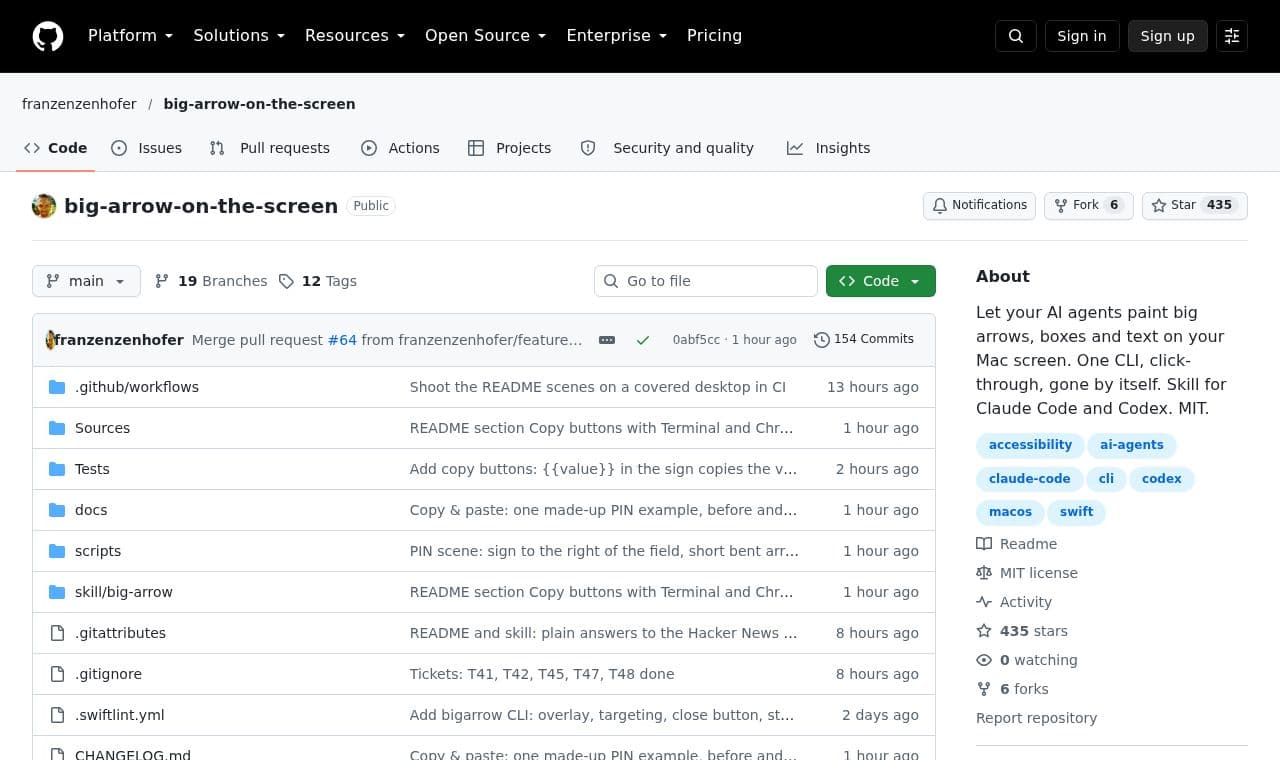Open the main branch dropdown
The image size is (1280, 760).
(x=86, y=281)
